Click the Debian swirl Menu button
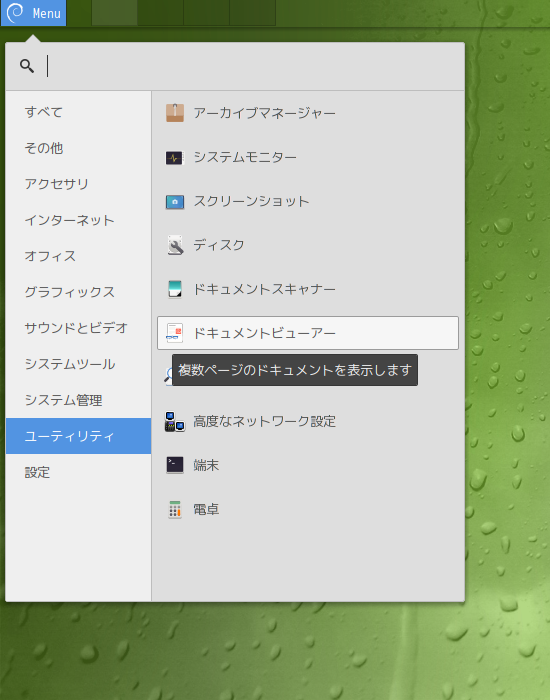 point(33,13)
